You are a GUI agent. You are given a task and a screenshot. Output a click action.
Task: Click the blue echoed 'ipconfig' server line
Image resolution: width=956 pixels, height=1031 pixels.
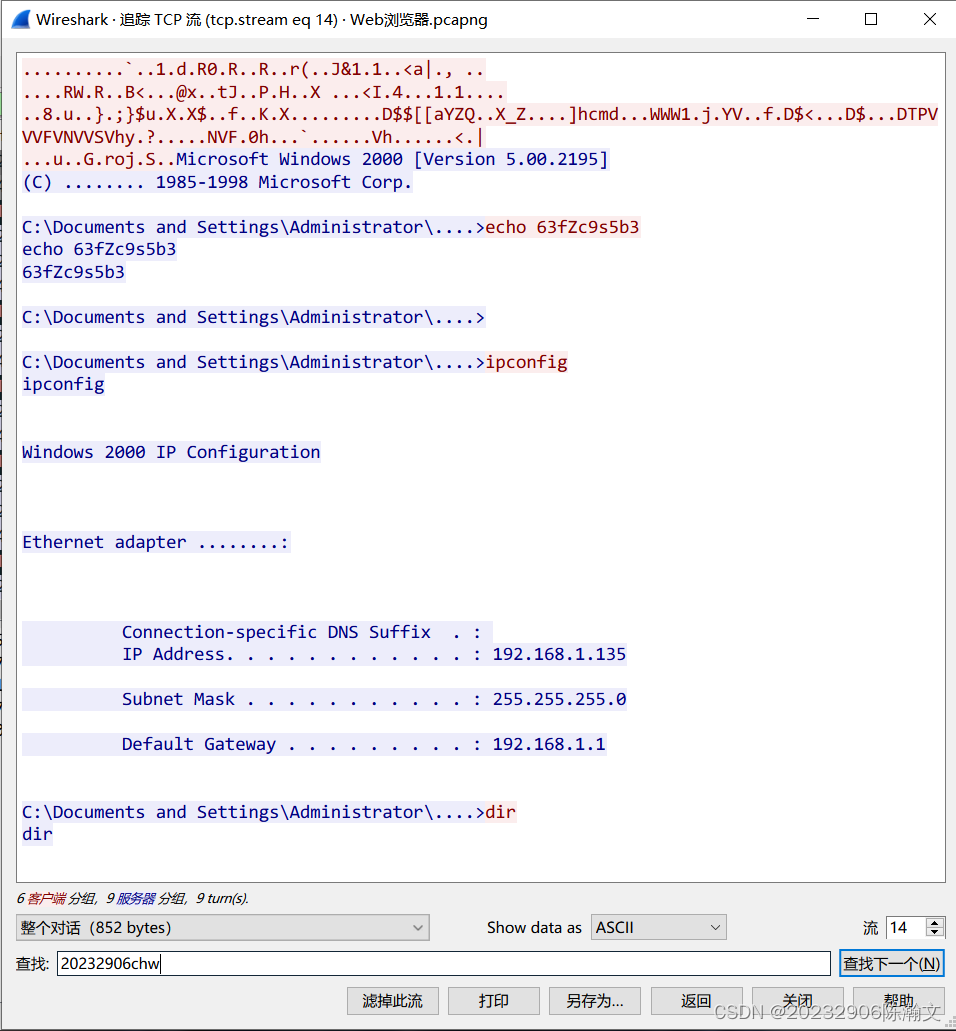(x=63, y=385)
